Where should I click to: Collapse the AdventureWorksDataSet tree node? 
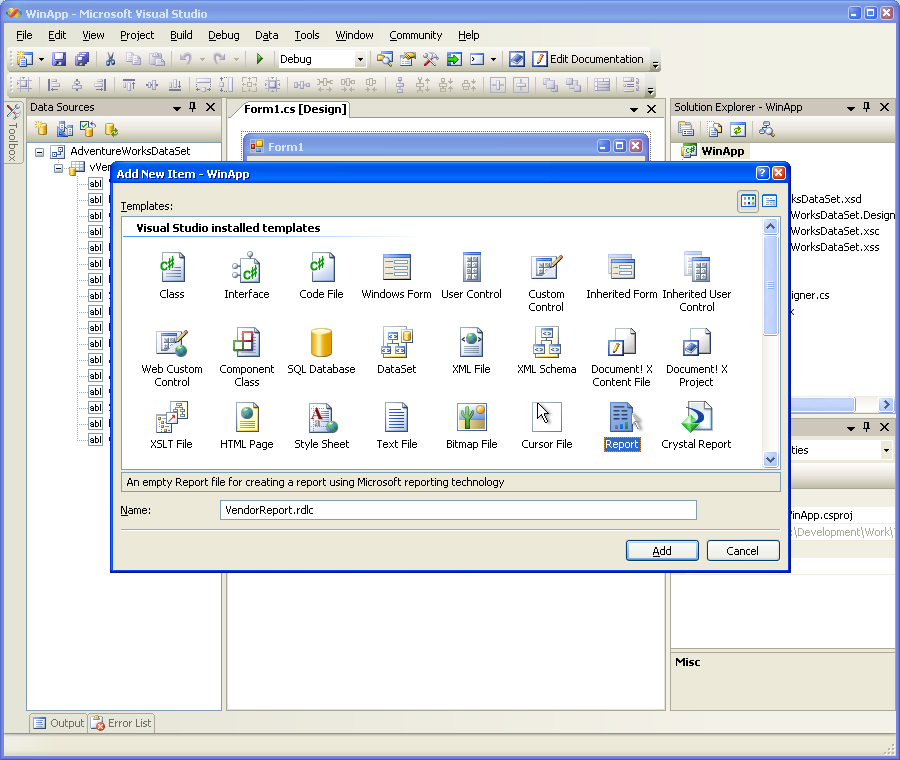(x=40, y=152)
